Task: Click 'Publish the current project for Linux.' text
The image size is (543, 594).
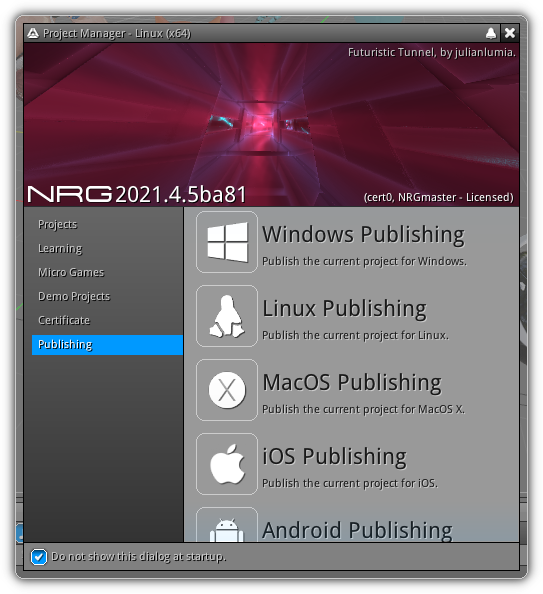Action: [x=355, y=335]
